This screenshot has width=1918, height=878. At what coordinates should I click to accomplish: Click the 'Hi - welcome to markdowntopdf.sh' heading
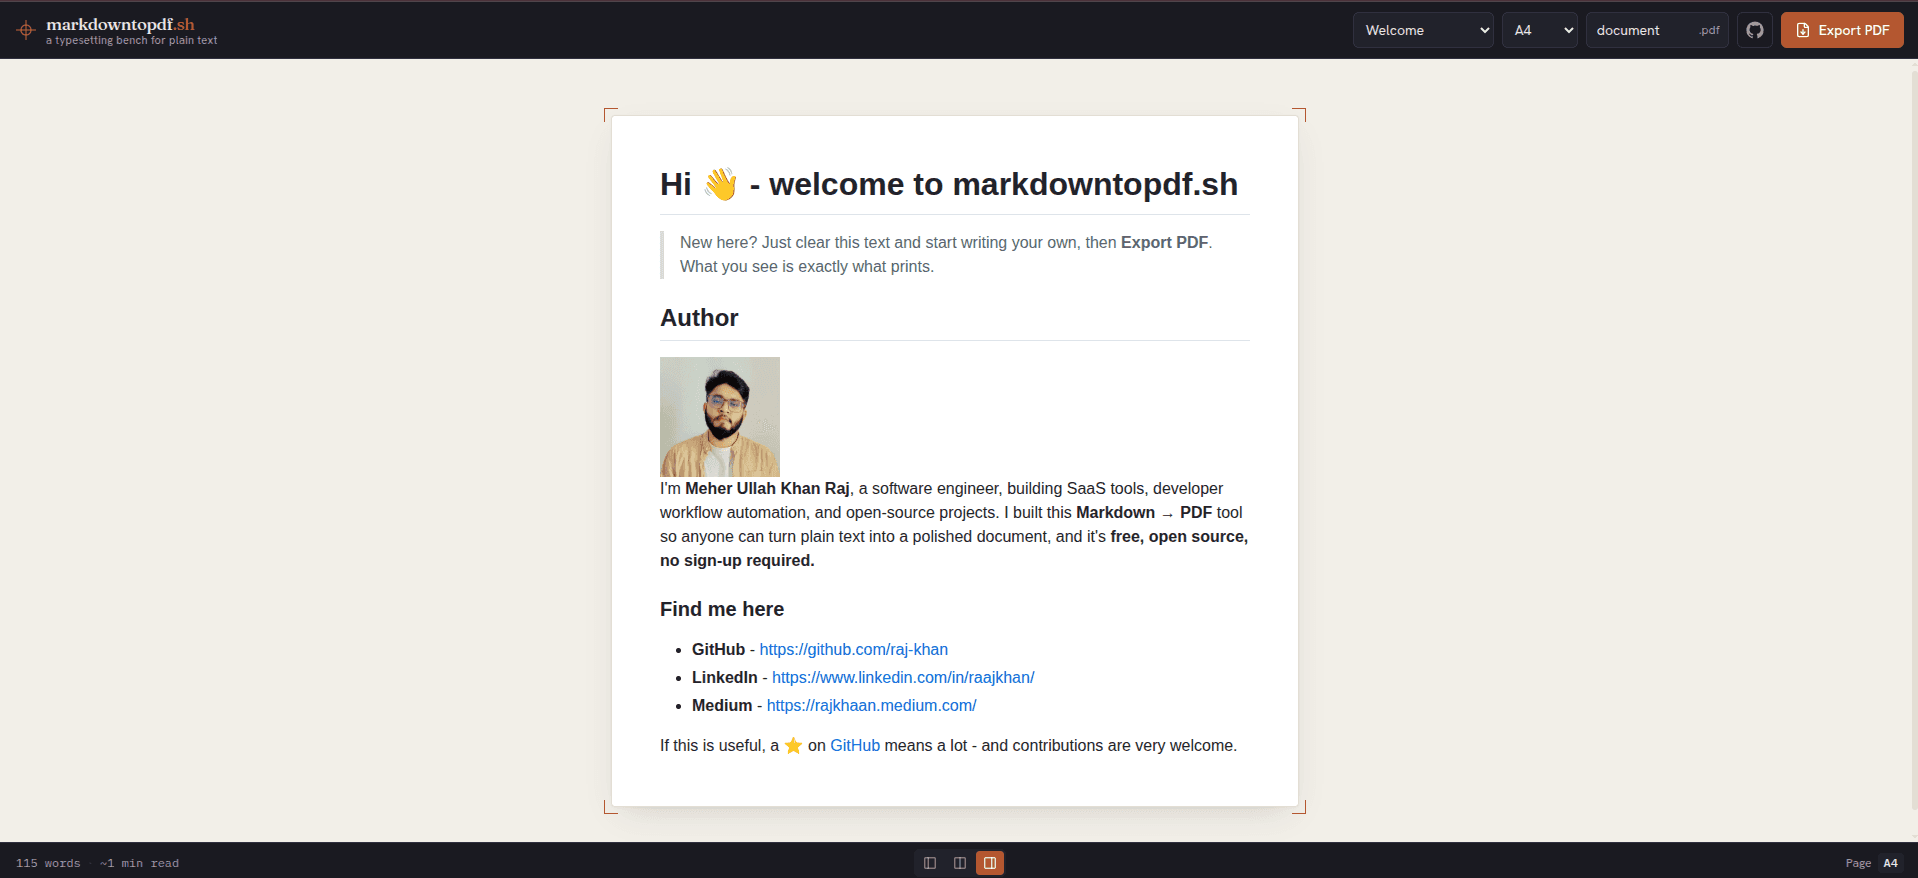(x=949, y=184)
